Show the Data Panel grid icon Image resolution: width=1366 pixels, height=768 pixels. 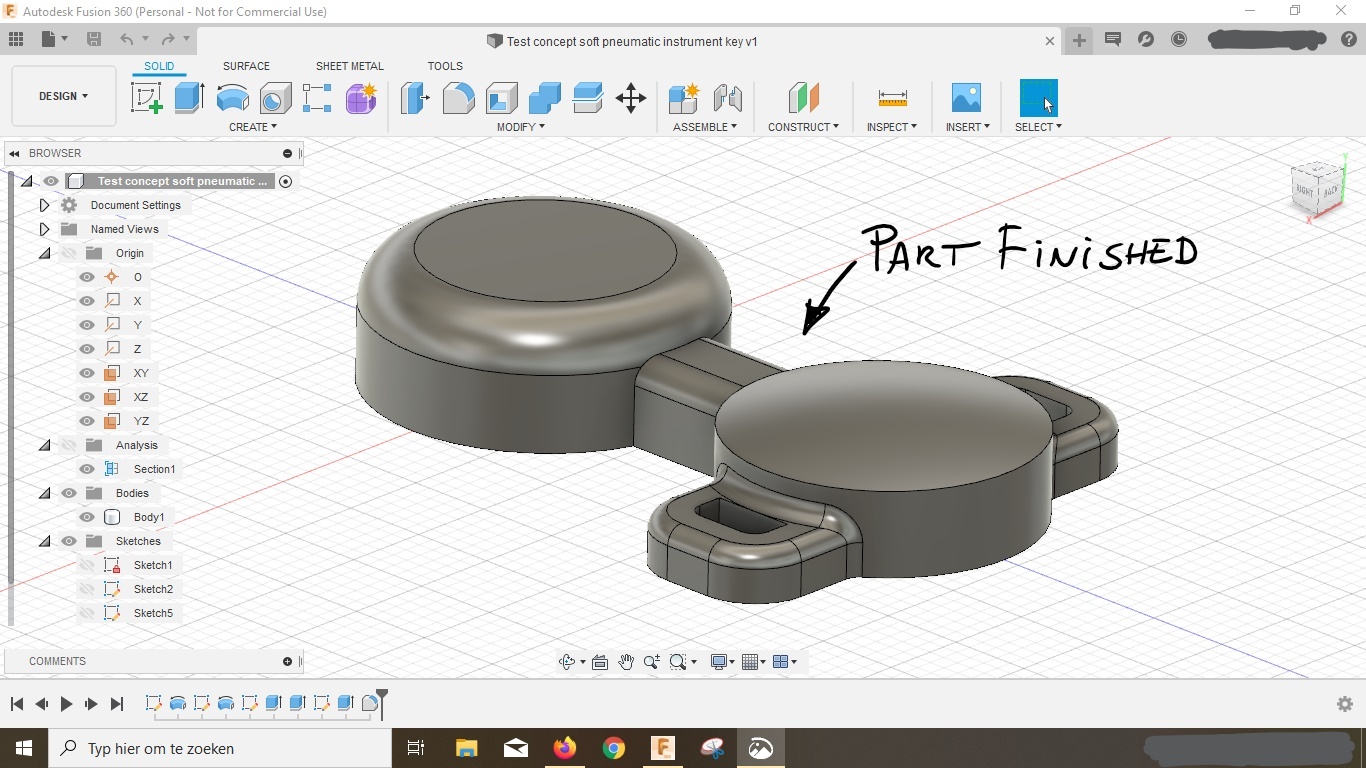pos(16,39)
